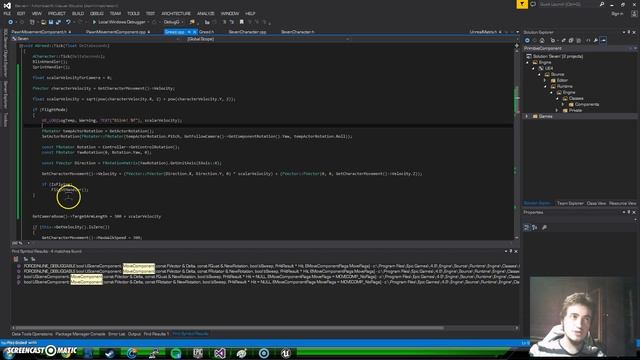Expand the Private folder
The width and height of the screenshot is (640, 360).
coord(557,110)
